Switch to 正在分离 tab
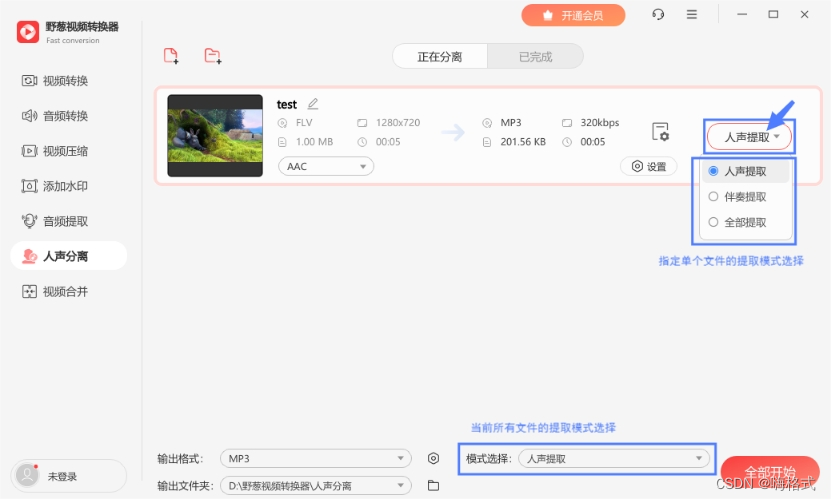 coord(440,56)
